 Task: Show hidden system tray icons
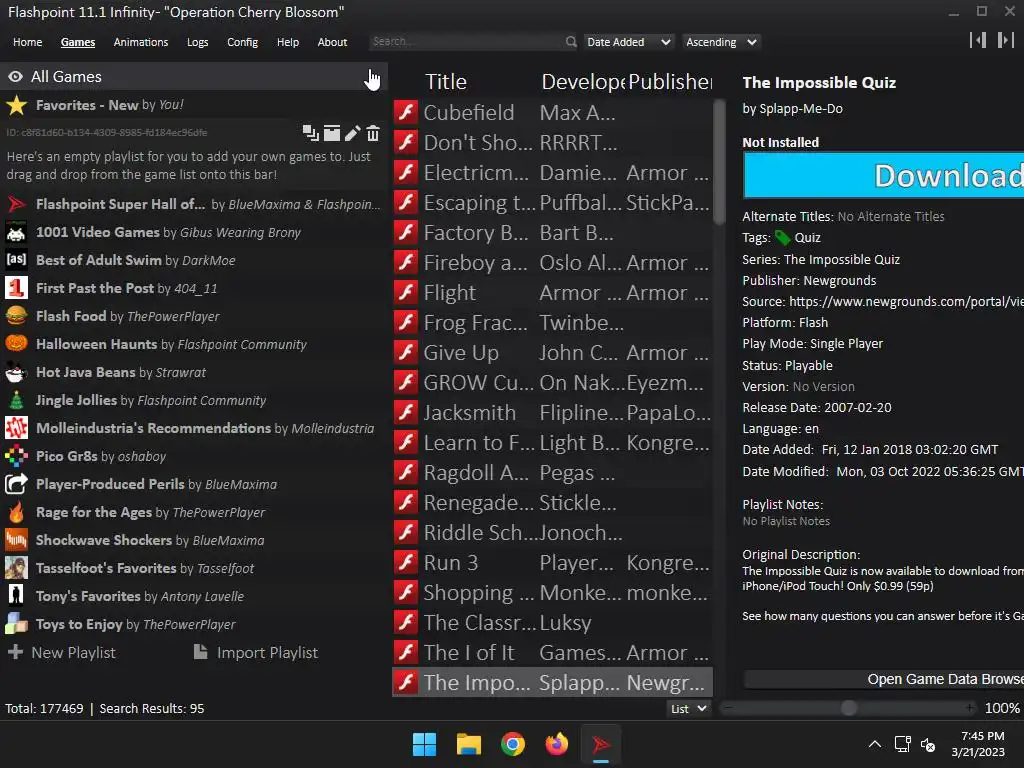coord(874,744)
